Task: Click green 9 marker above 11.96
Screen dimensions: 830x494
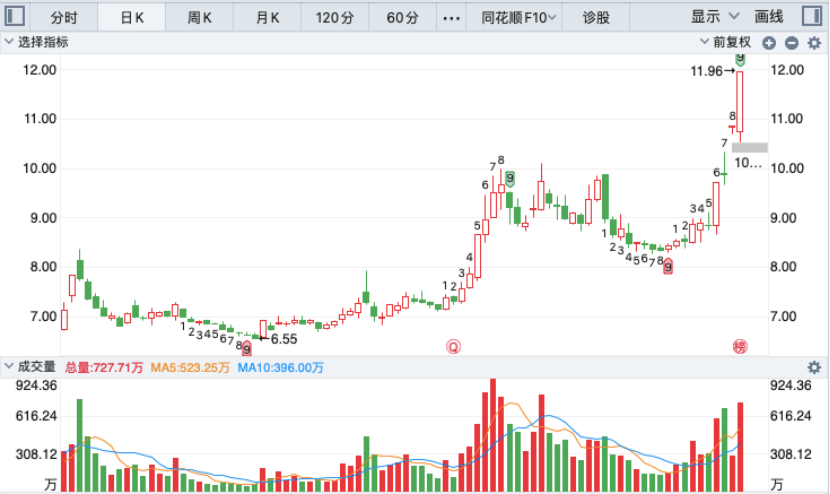Action: coord(740,59)
